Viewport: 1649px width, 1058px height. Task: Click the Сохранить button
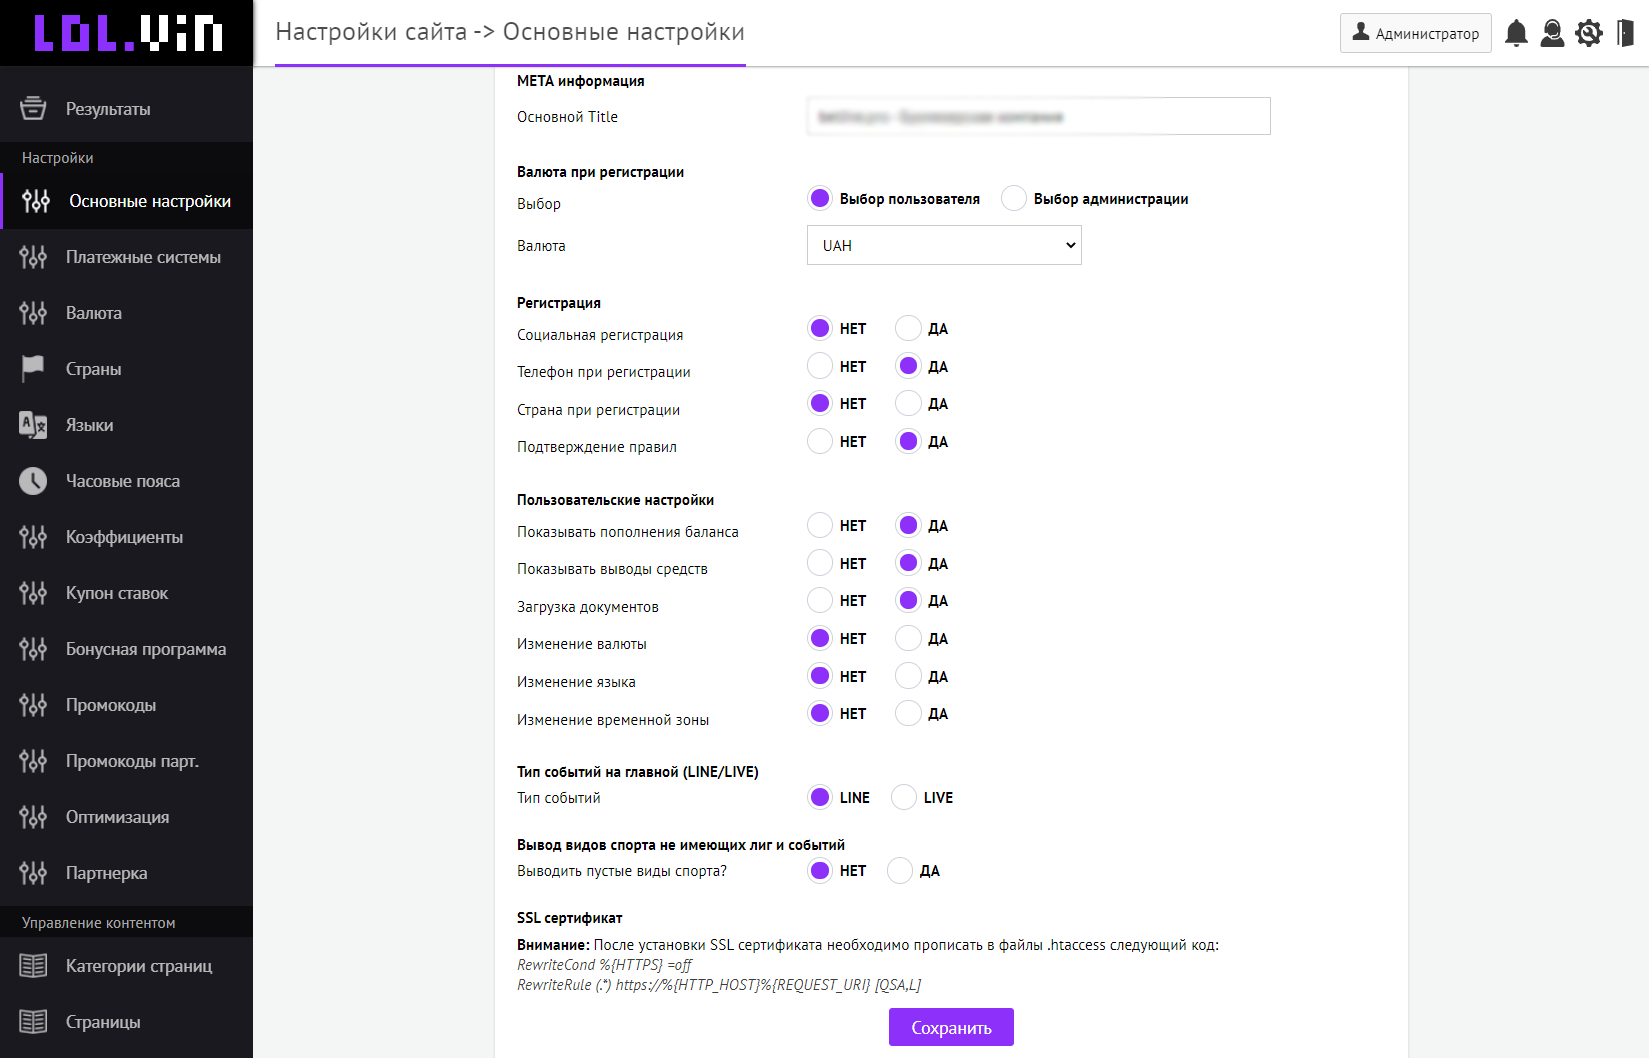(951, 1027)
